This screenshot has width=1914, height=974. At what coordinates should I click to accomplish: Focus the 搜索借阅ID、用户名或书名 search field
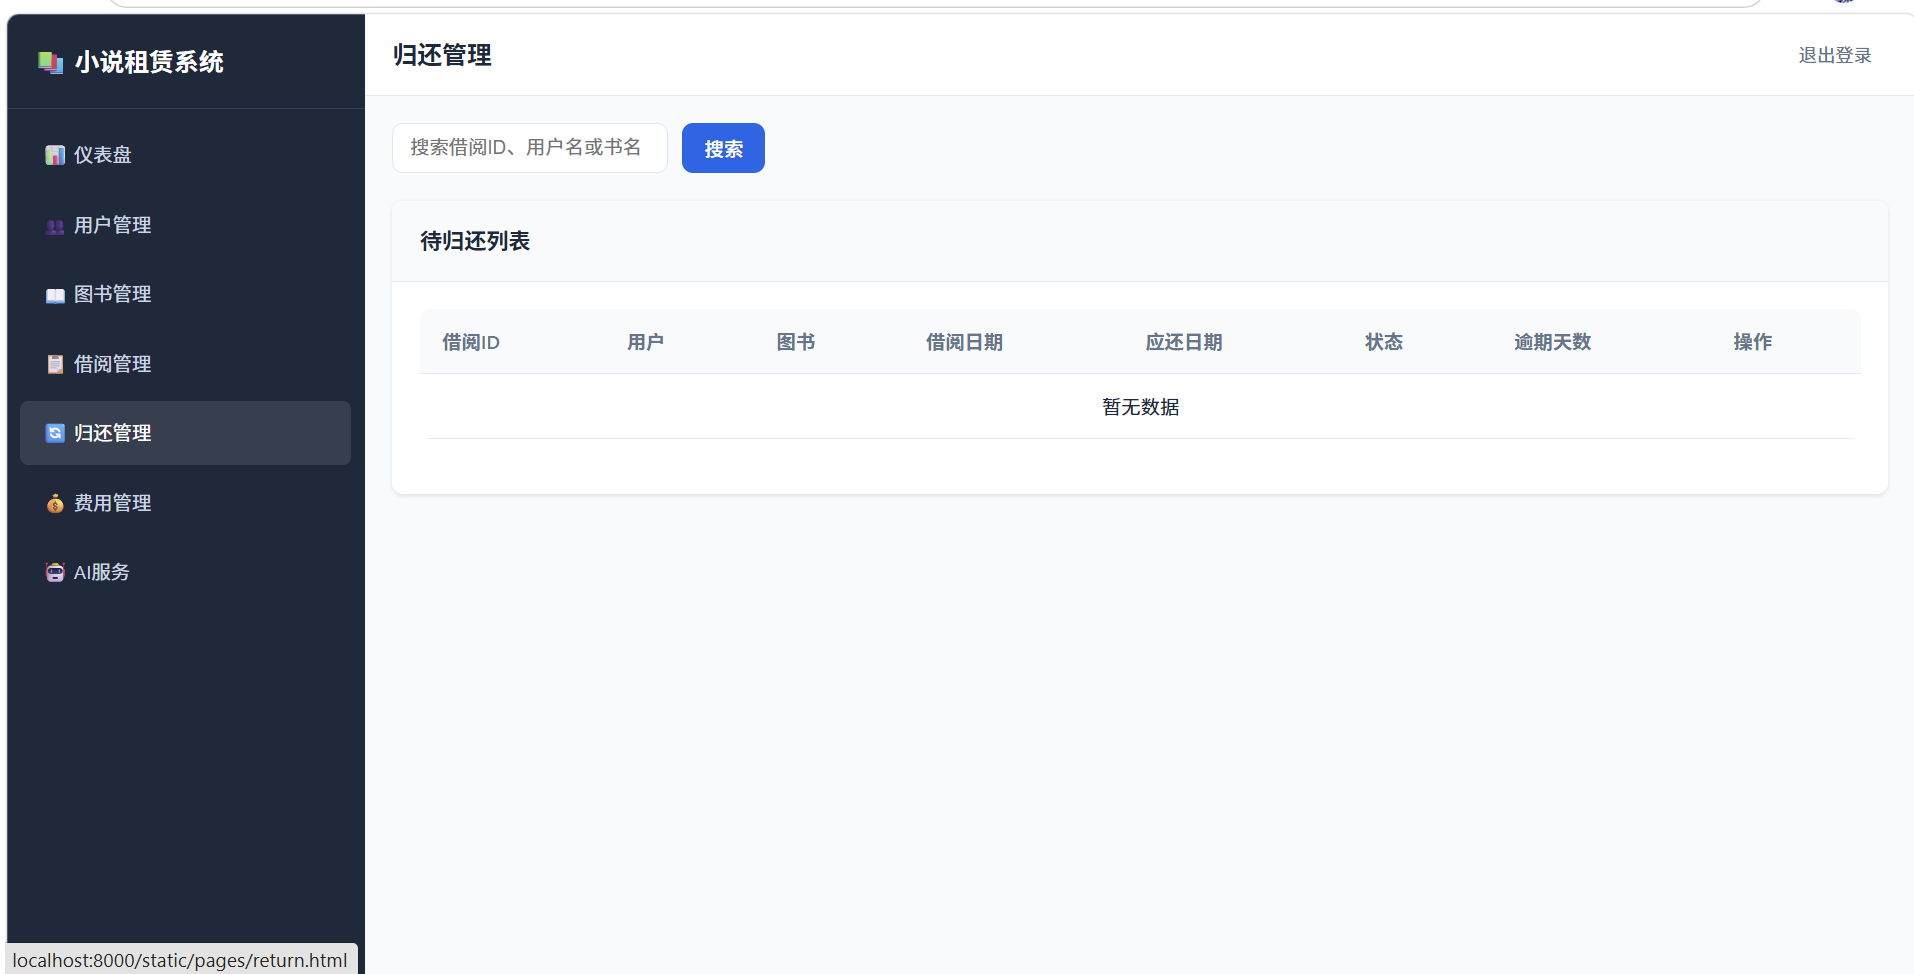530,148
